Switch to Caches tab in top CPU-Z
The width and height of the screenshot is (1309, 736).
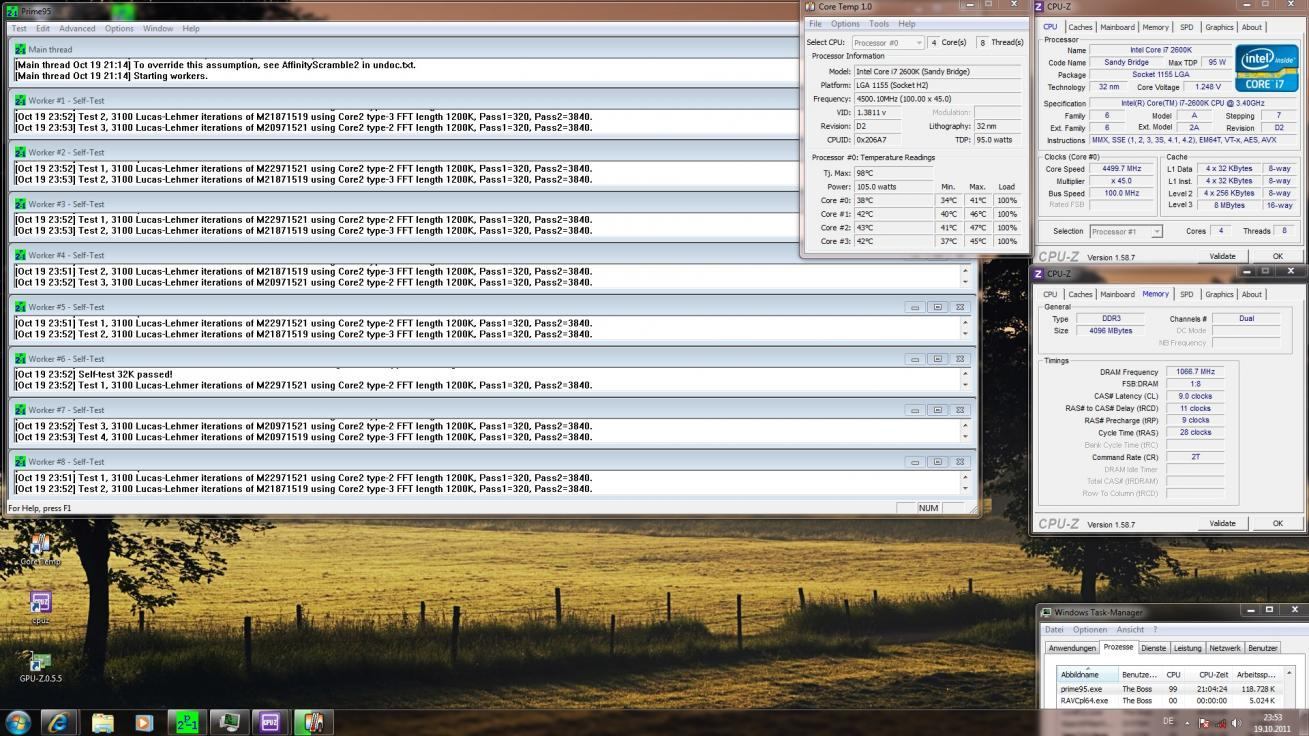[1080, 28]
